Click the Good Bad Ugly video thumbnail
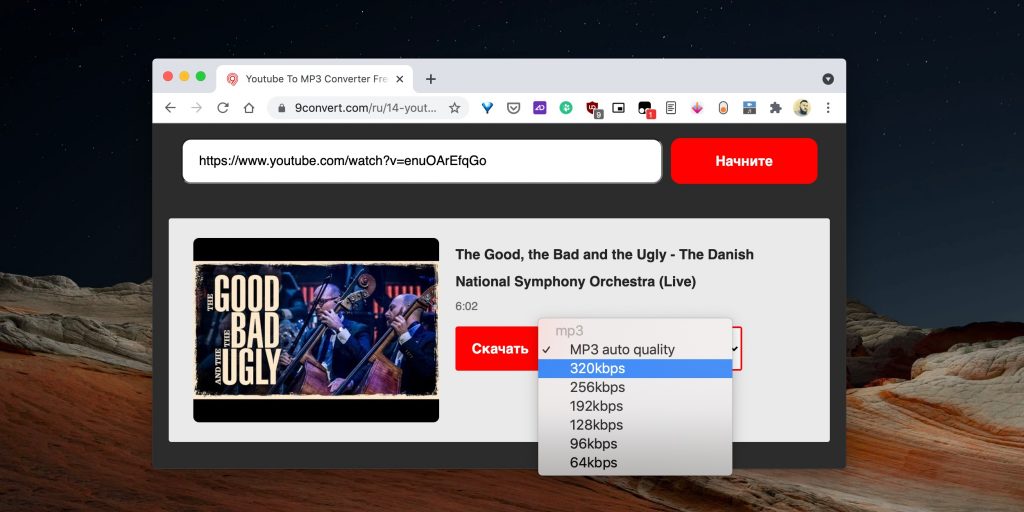This screenshot has width=1024, height=512. [x=316, y=330]
